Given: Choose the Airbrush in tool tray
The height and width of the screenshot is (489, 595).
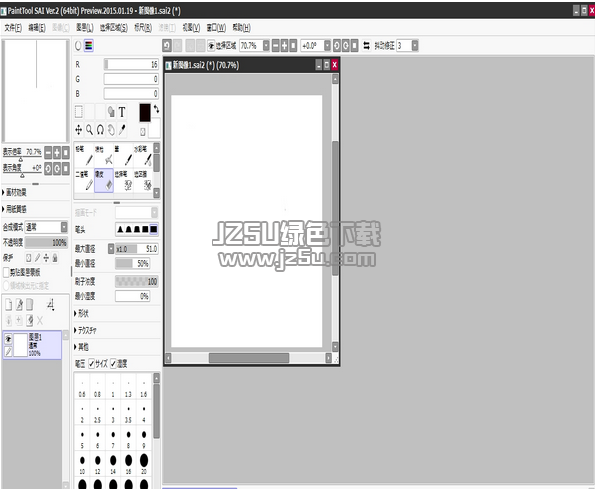Looking at the screenshot, I should click(x=104, y=156).
